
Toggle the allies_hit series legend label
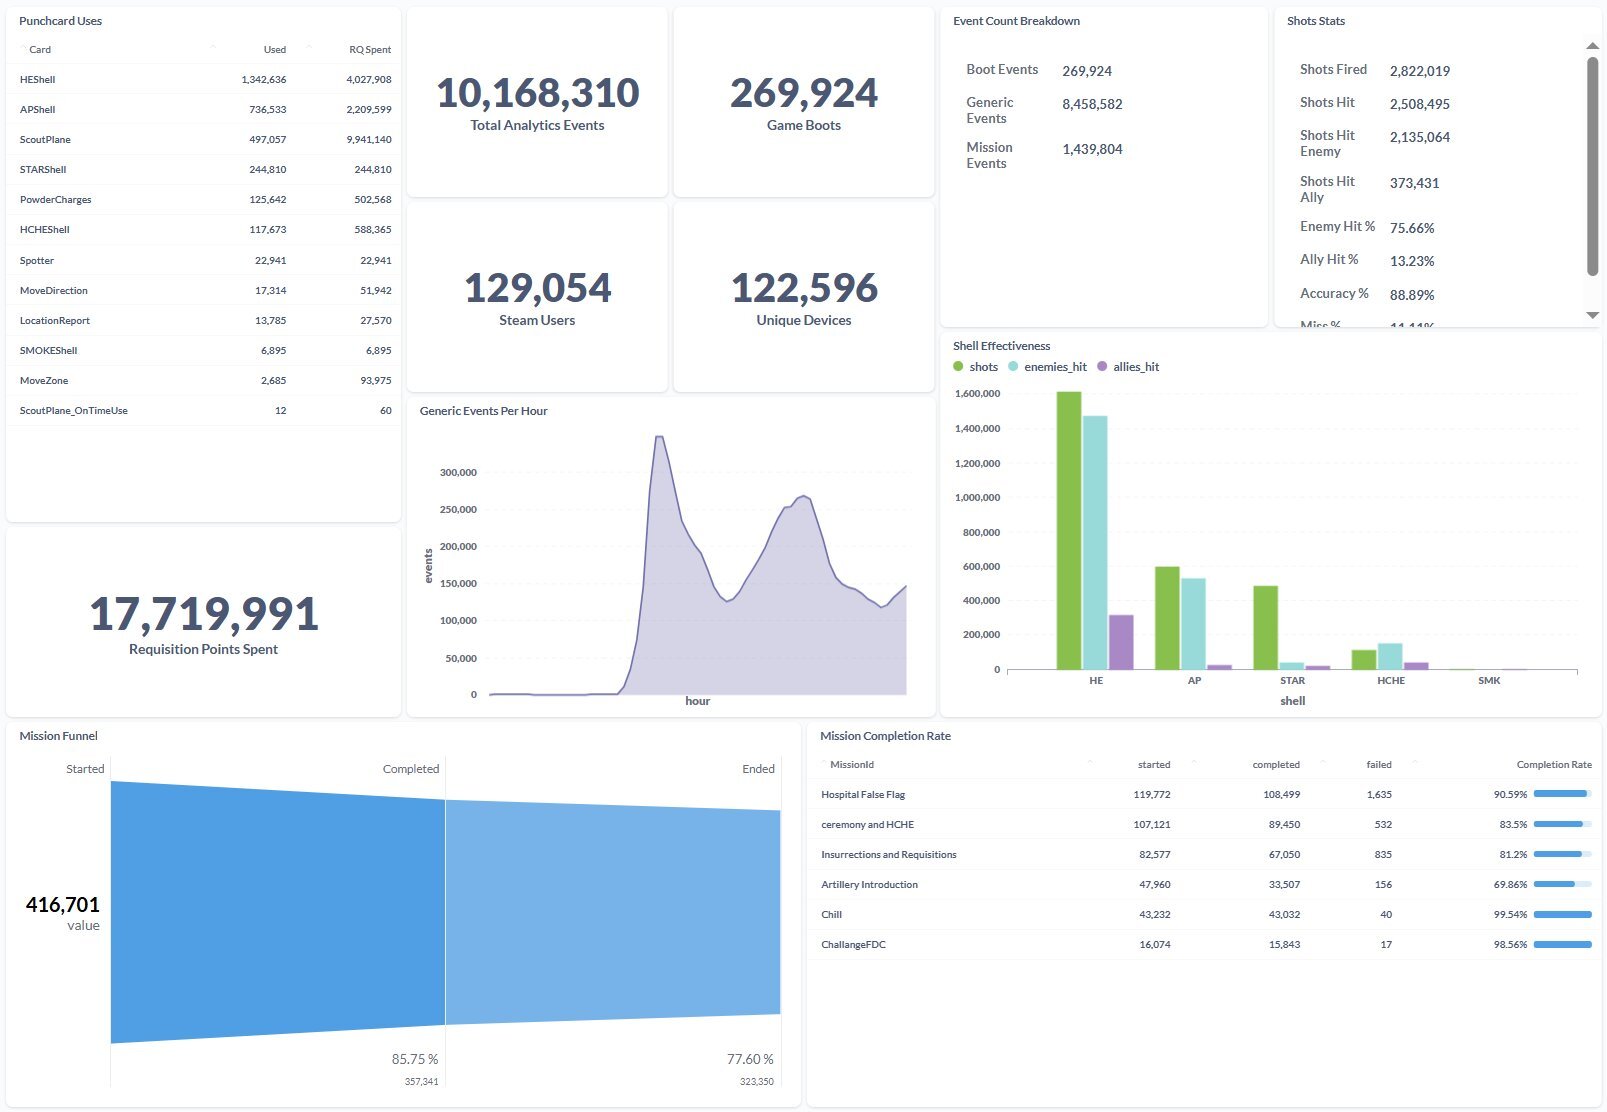point(1136,367)
